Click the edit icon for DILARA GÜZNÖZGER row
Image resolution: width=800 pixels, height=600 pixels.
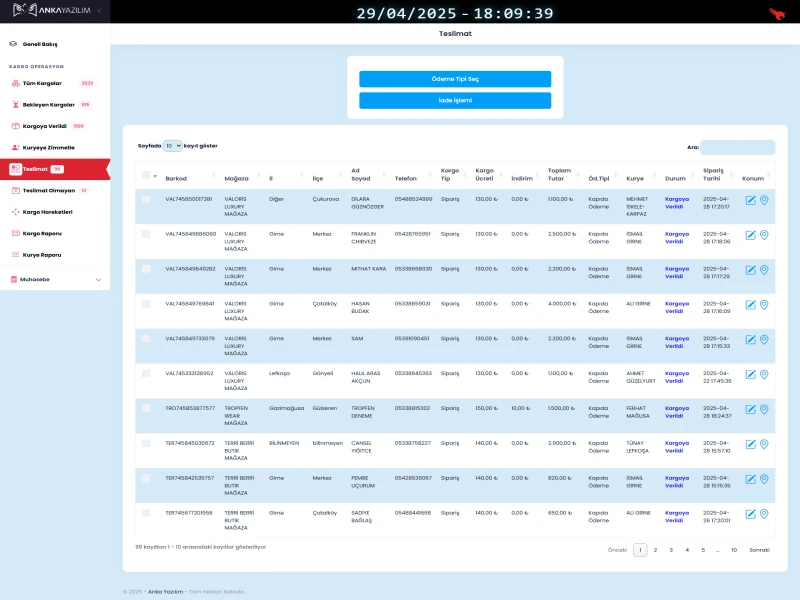(x=750, y=200)
